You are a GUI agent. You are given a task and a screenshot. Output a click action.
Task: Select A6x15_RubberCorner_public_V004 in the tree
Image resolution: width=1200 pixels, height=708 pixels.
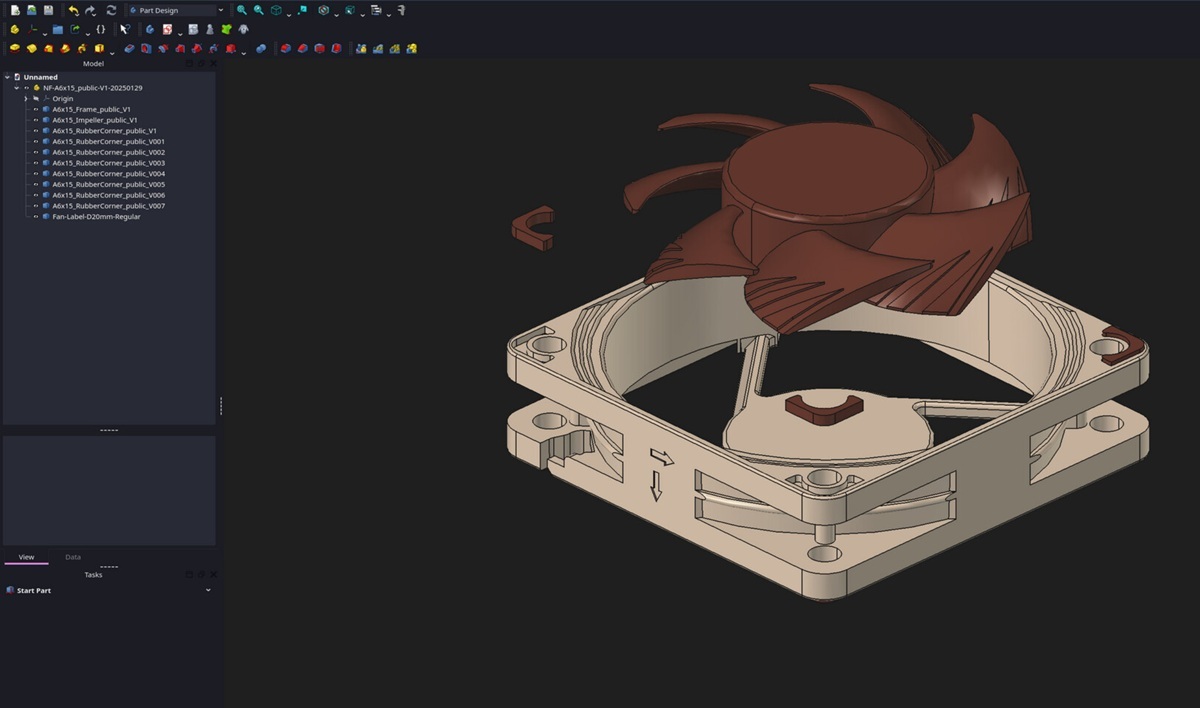point(109,173)
